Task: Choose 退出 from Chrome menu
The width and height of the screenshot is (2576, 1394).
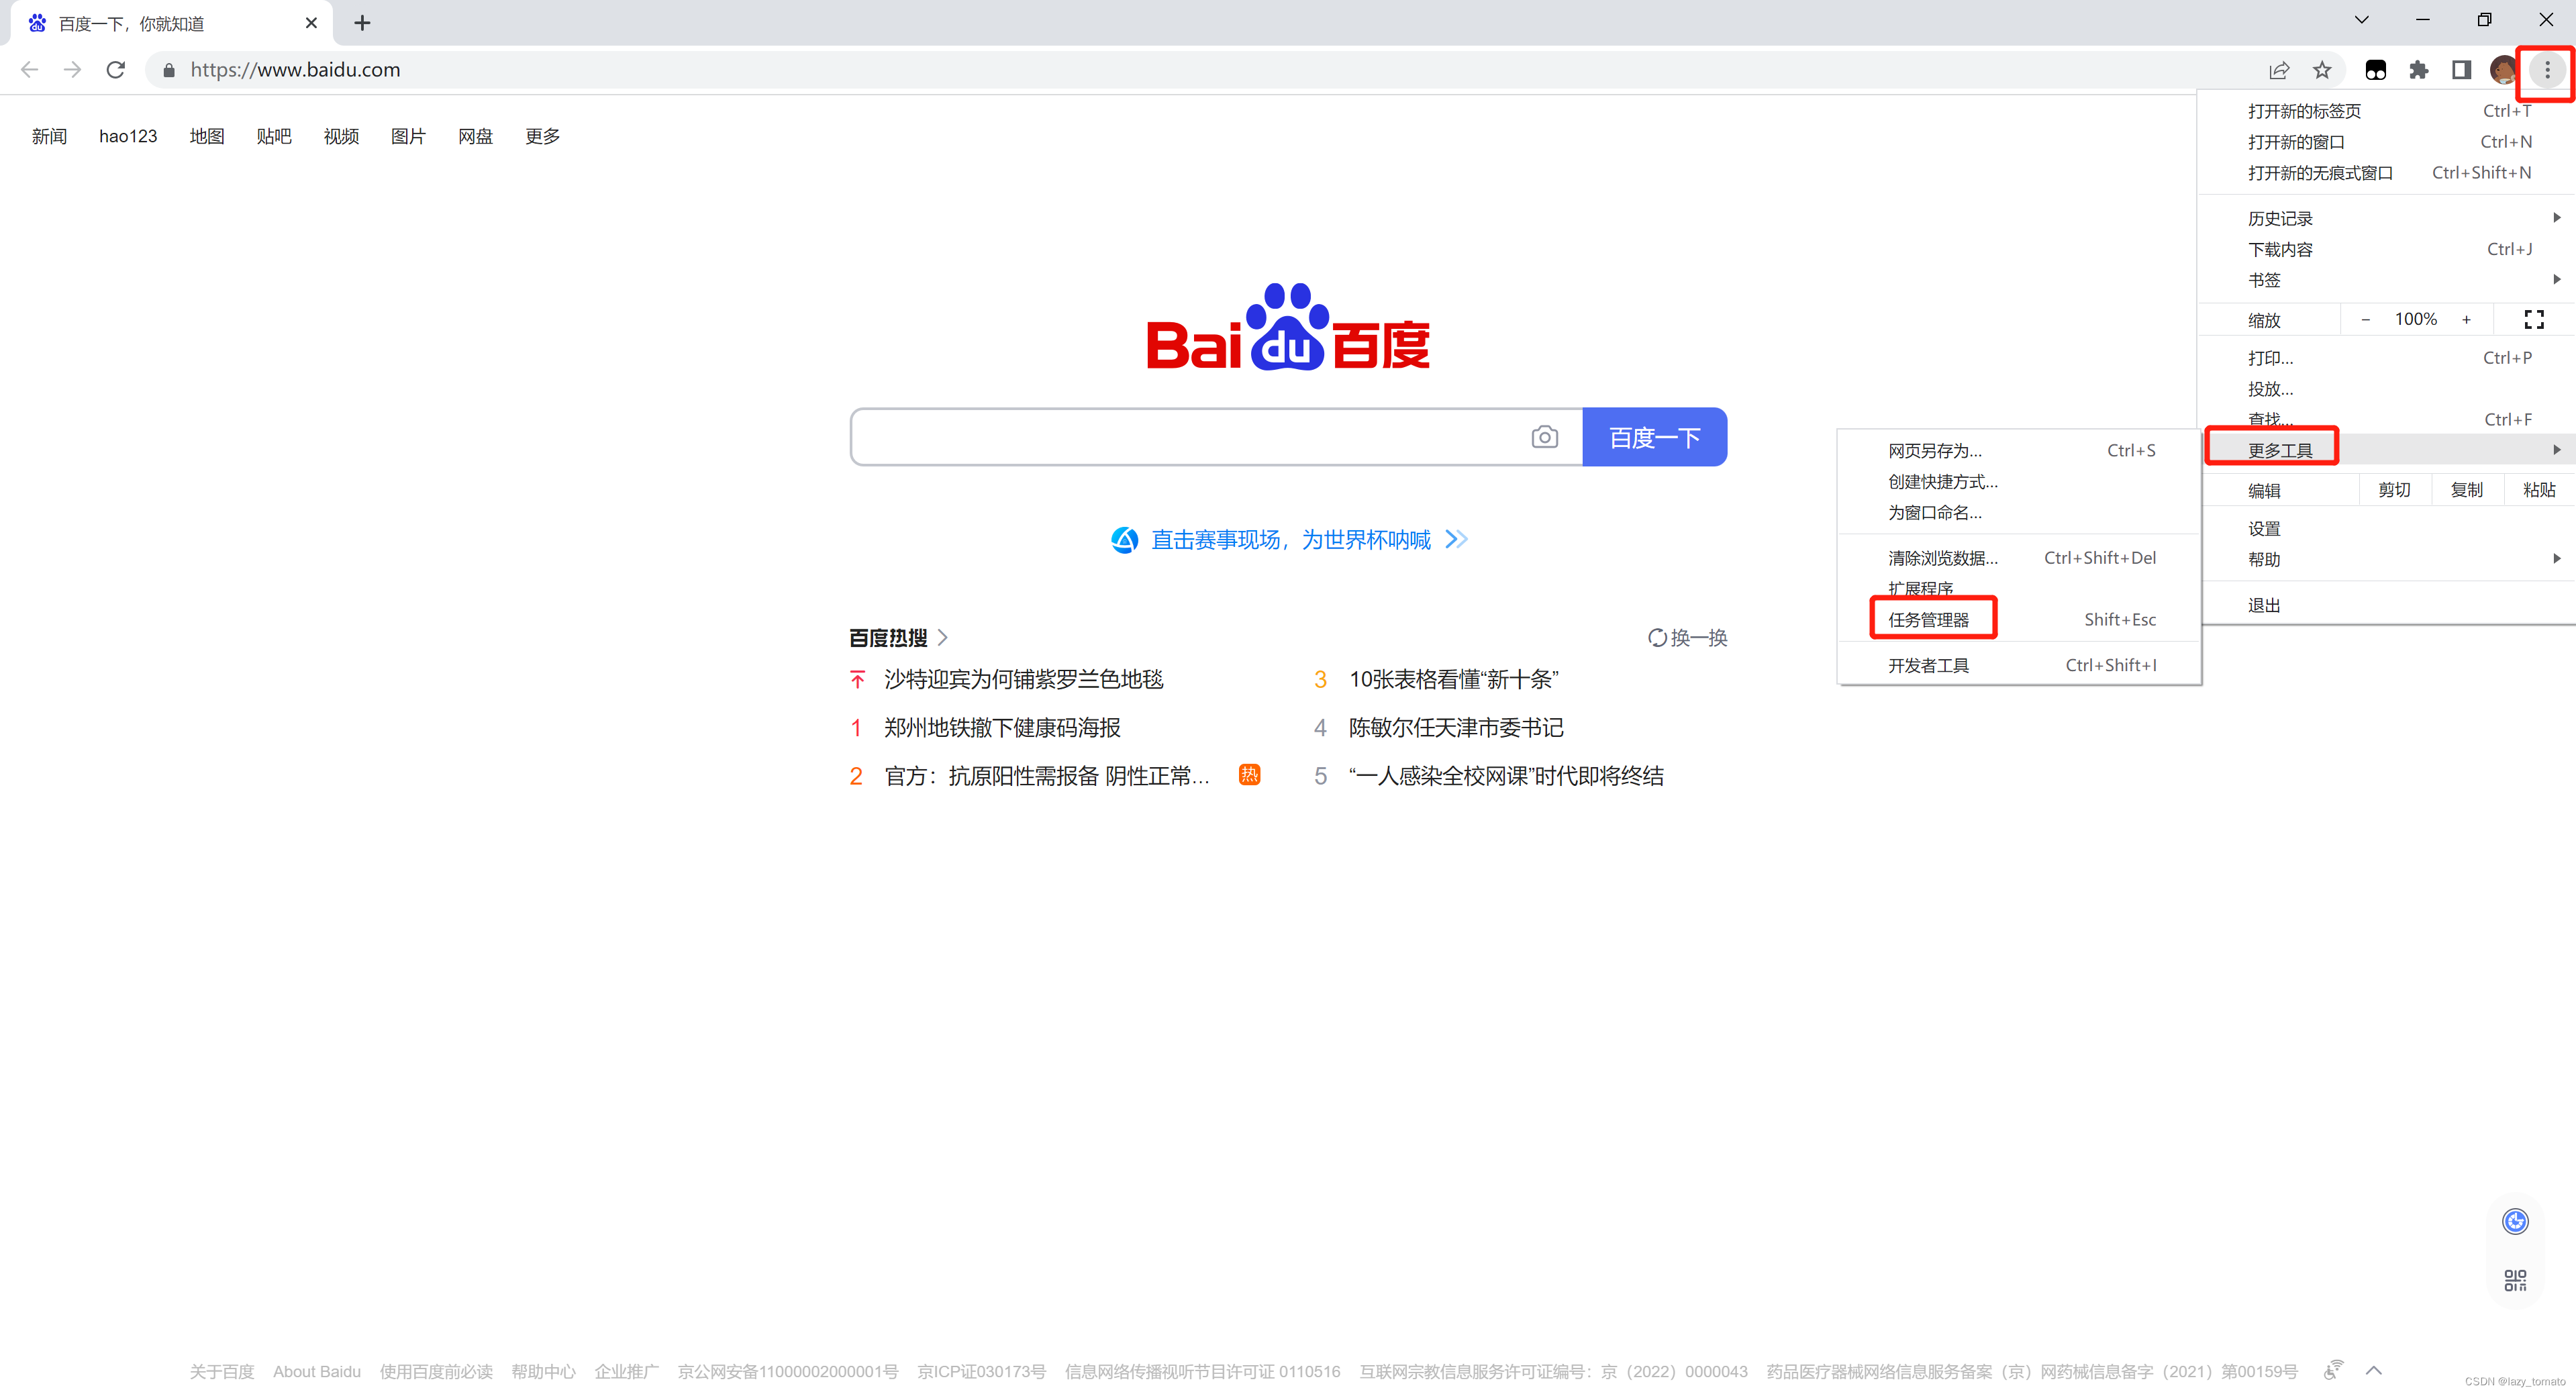Action: coord(2386,605)
